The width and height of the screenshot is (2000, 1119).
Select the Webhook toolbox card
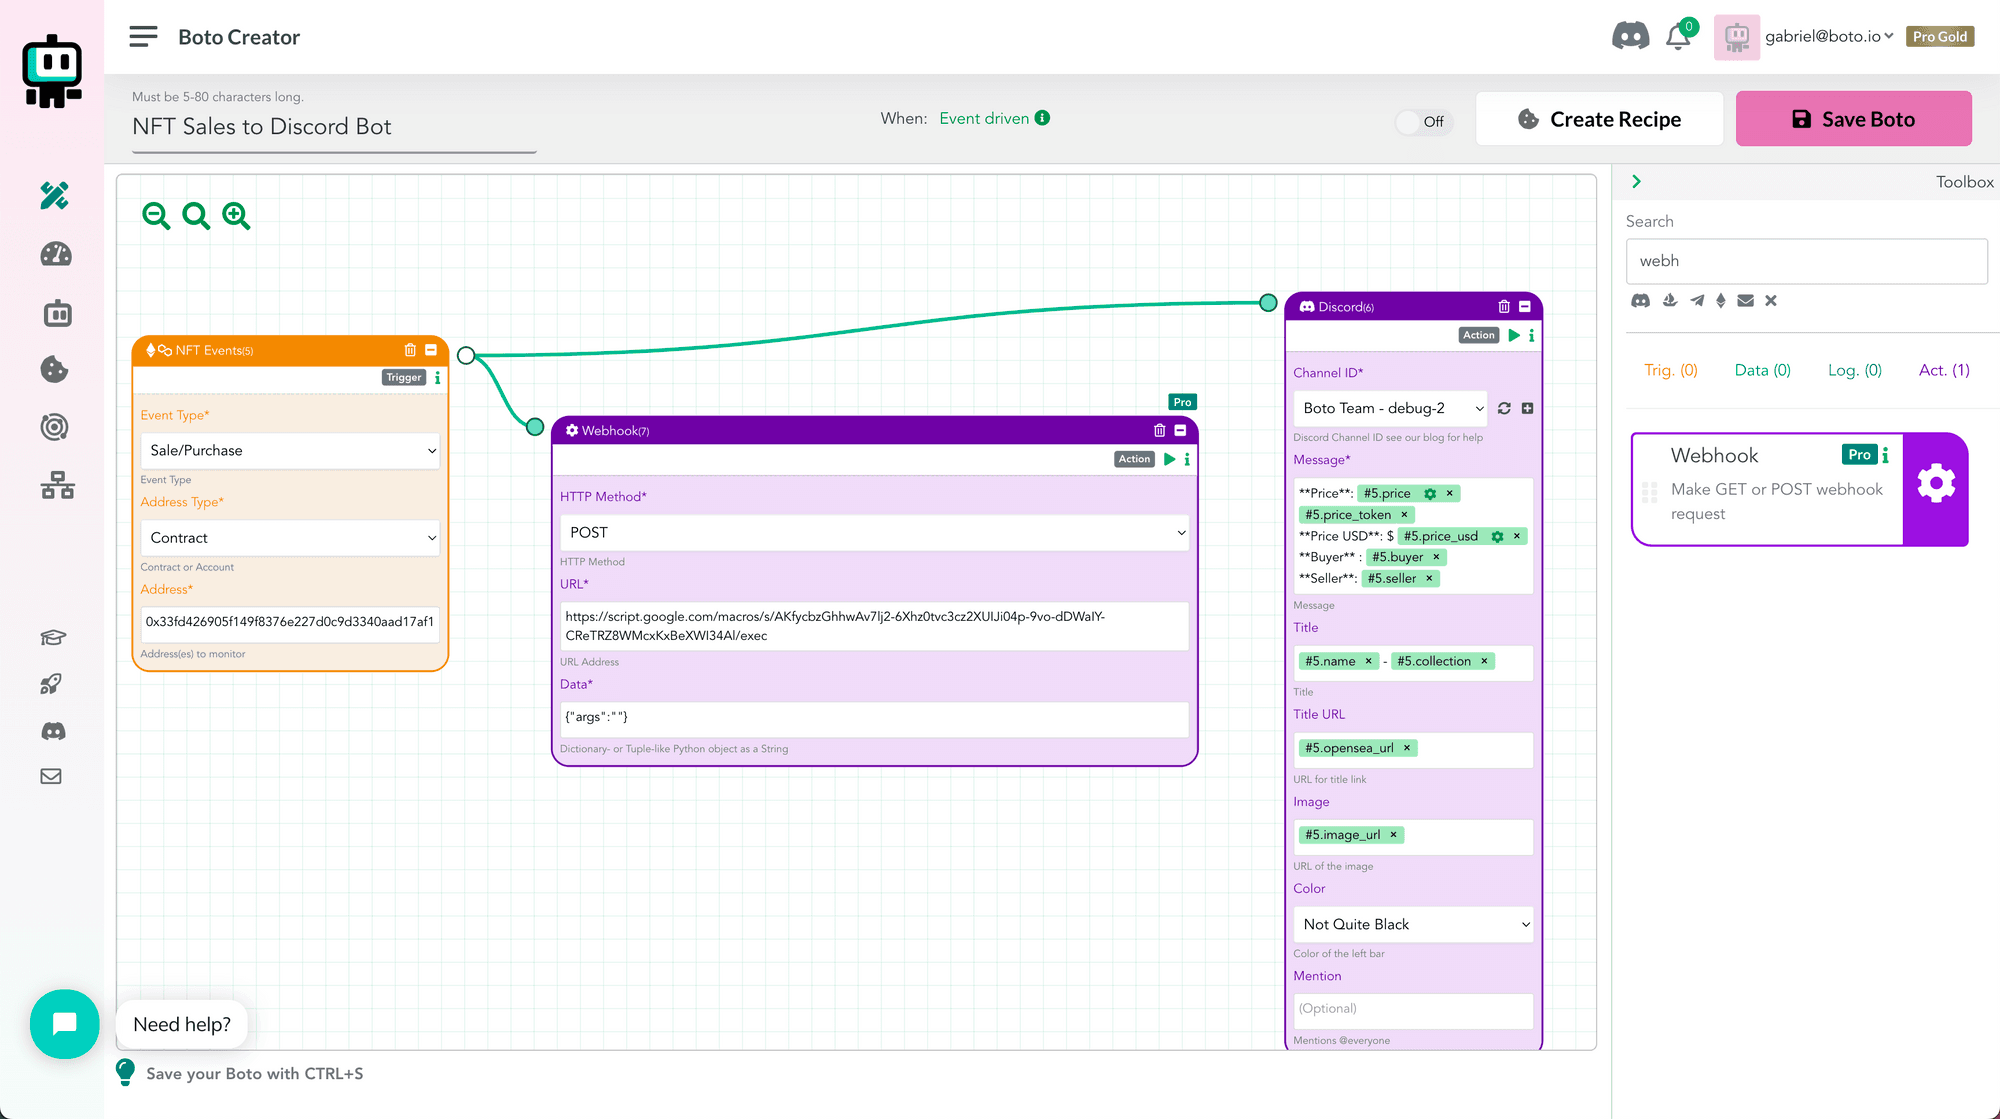click(1799, 489)
